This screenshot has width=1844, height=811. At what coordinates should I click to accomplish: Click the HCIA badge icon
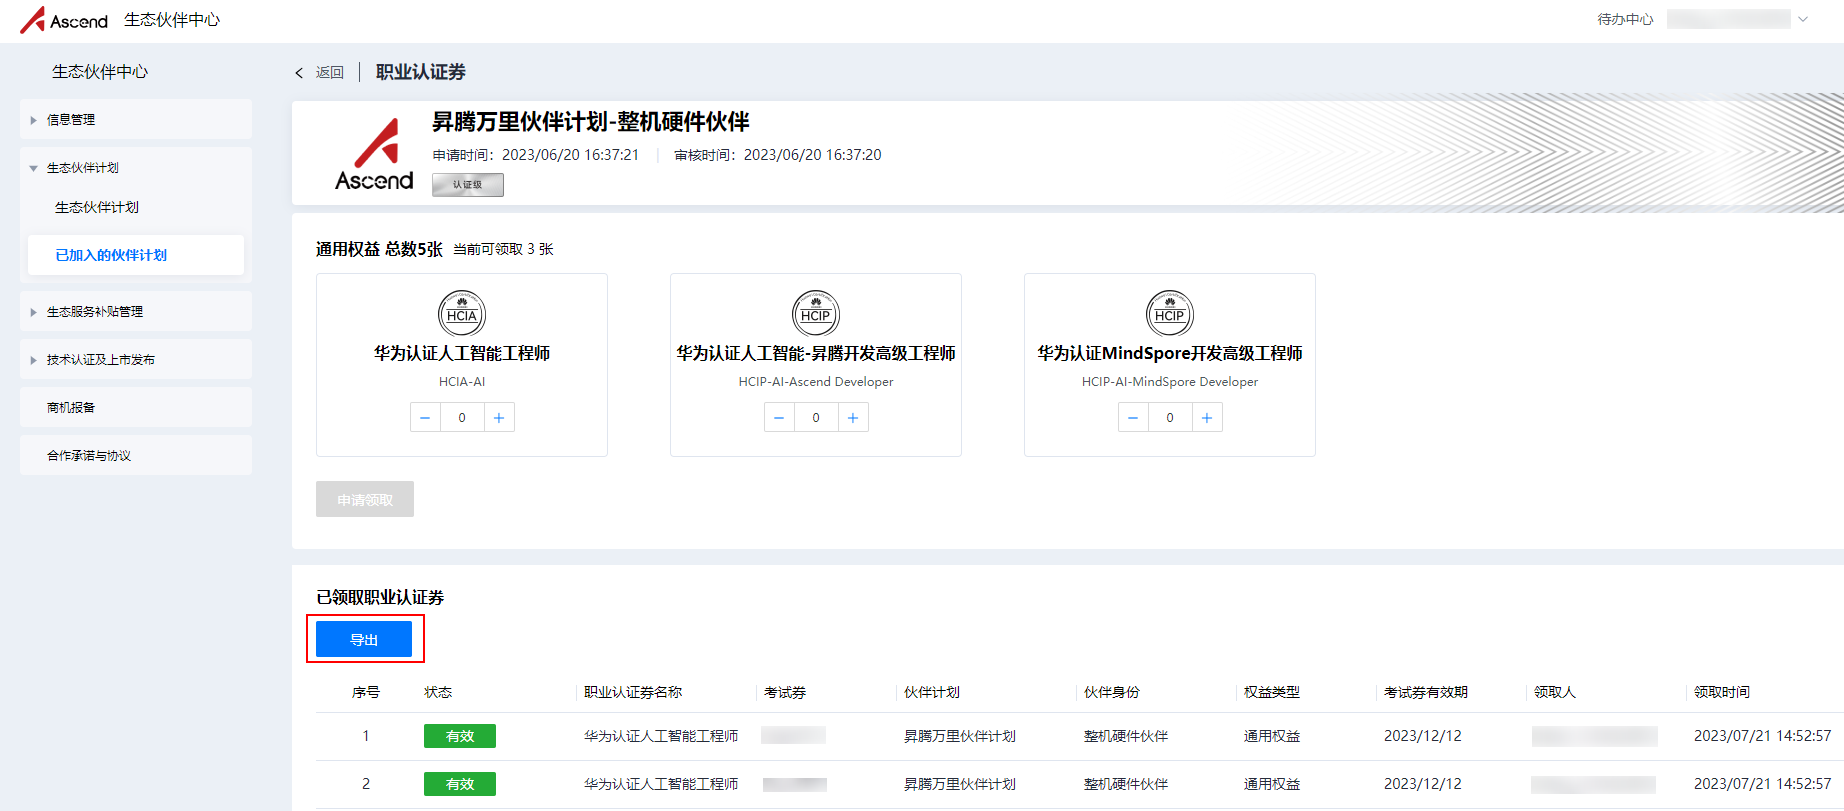click(462, 314)
